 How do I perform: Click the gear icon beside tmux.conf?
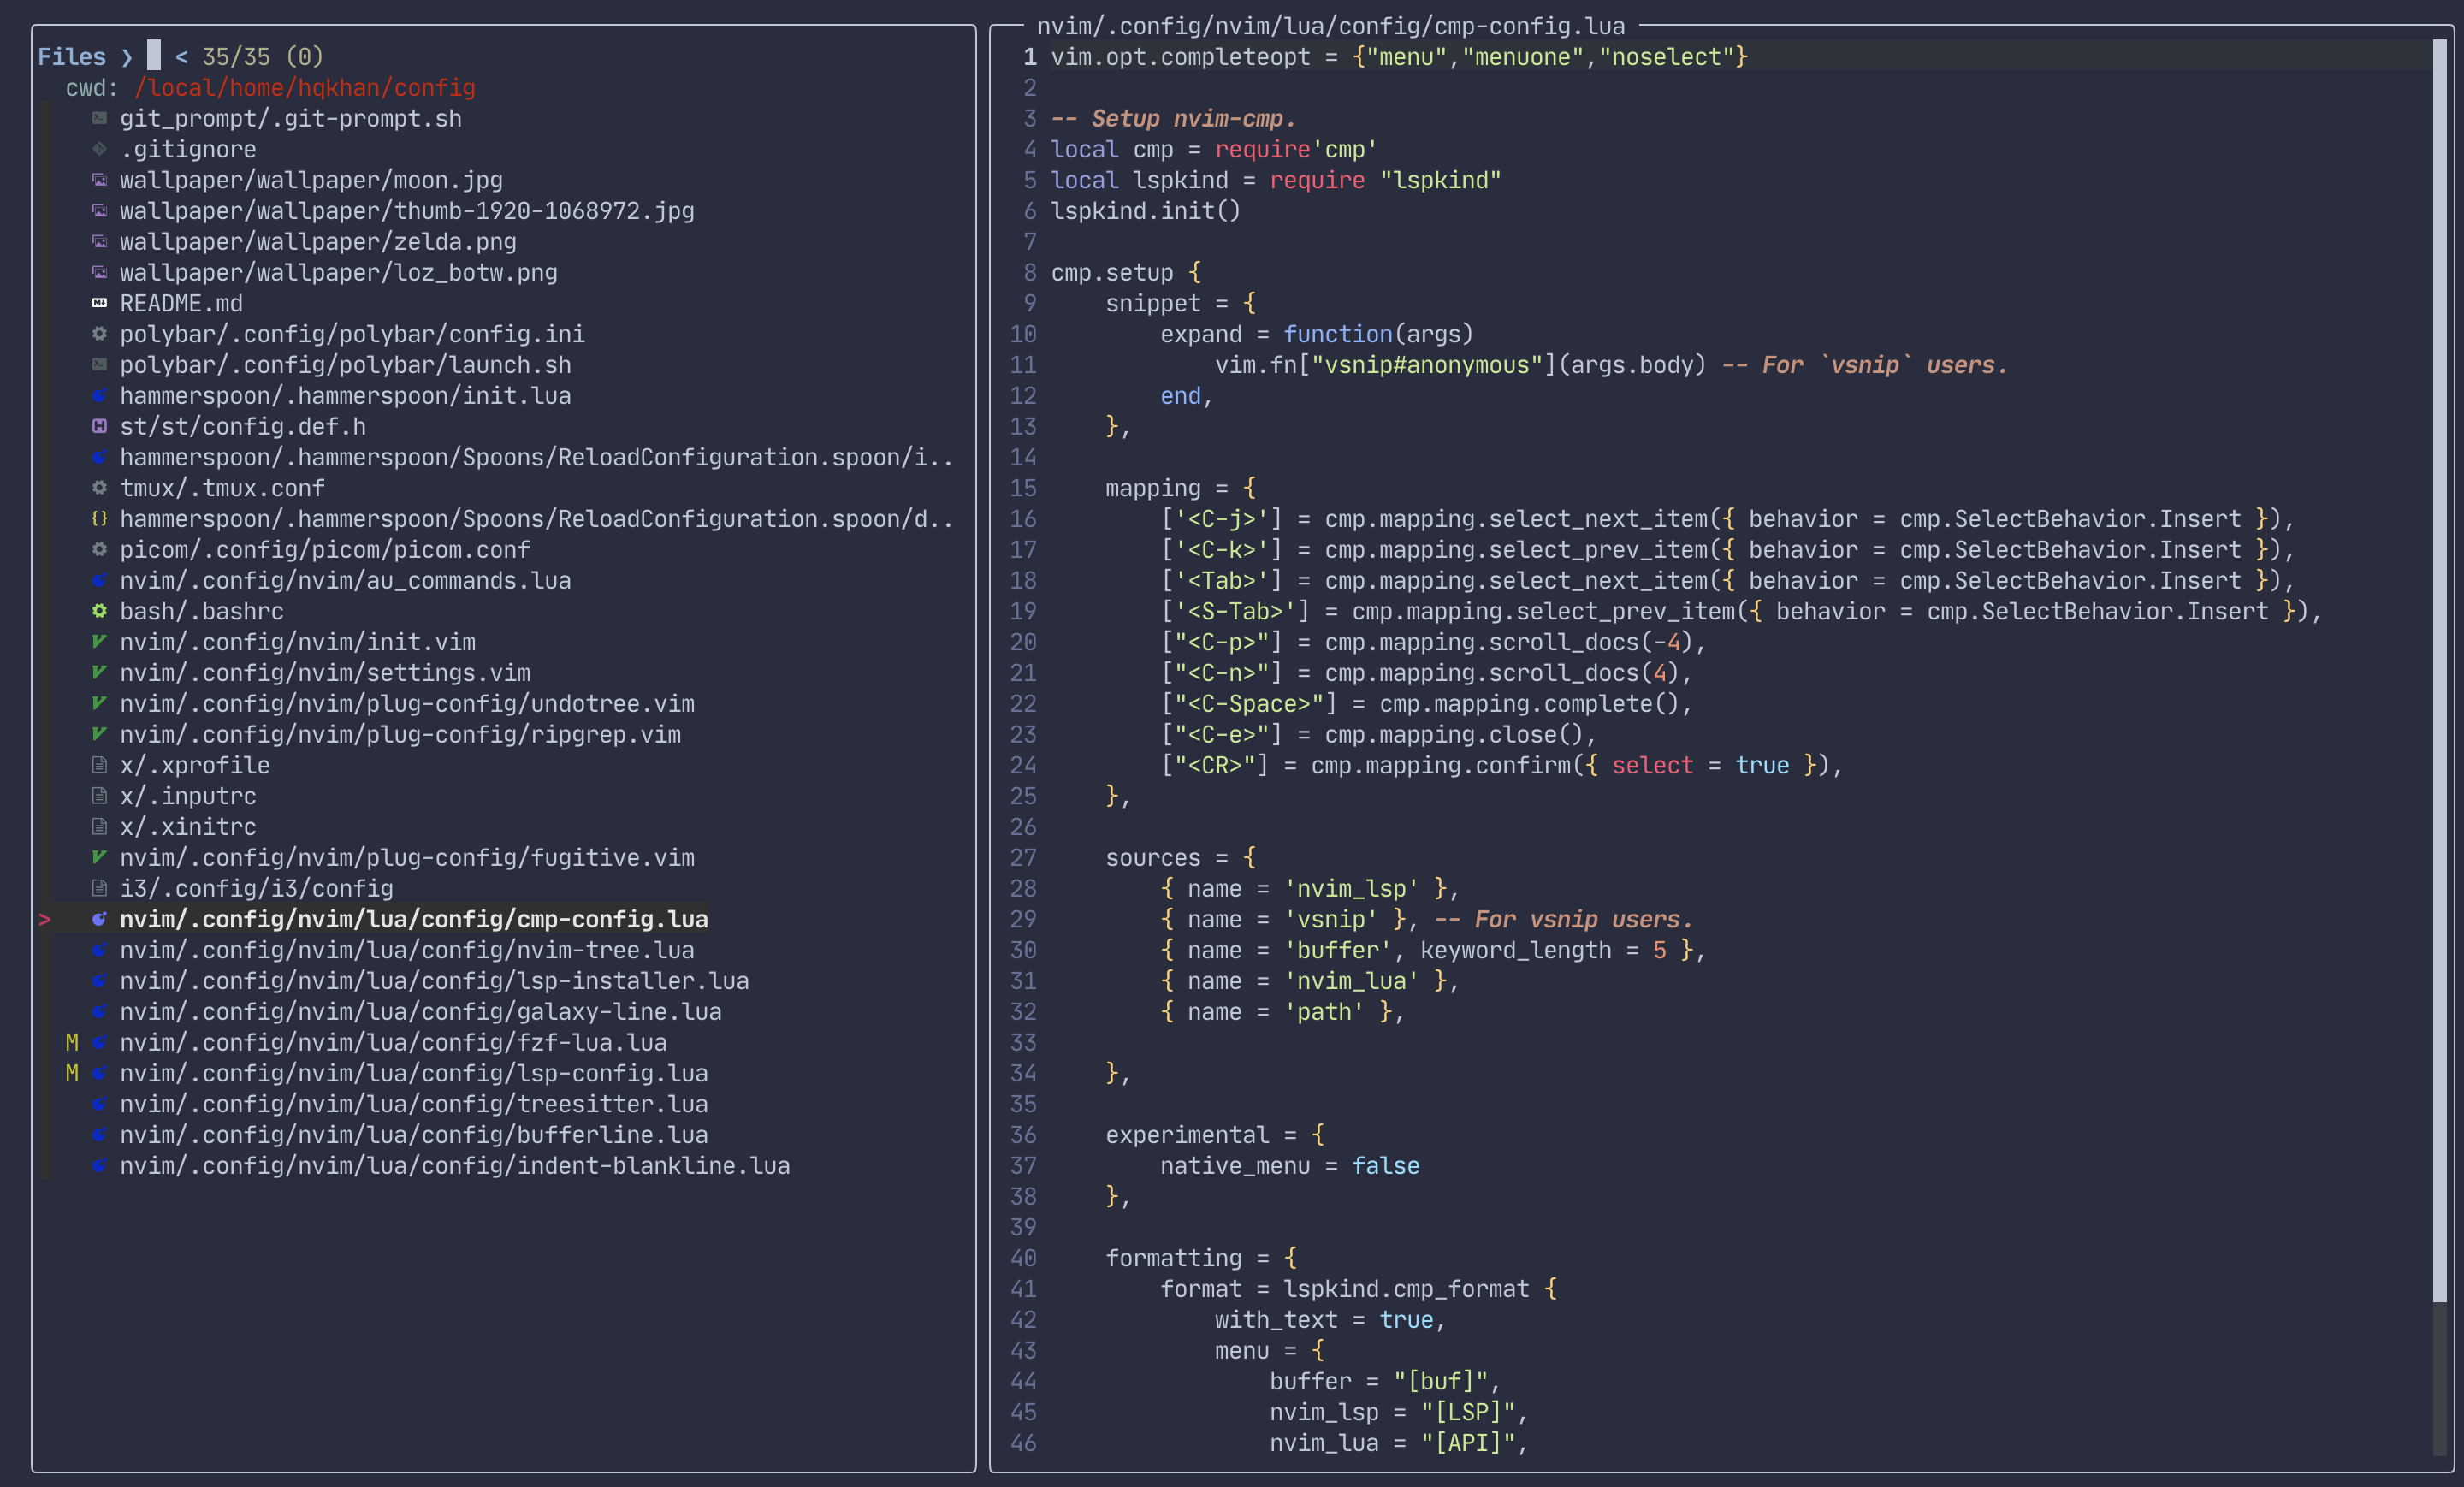tap(99, 488)
